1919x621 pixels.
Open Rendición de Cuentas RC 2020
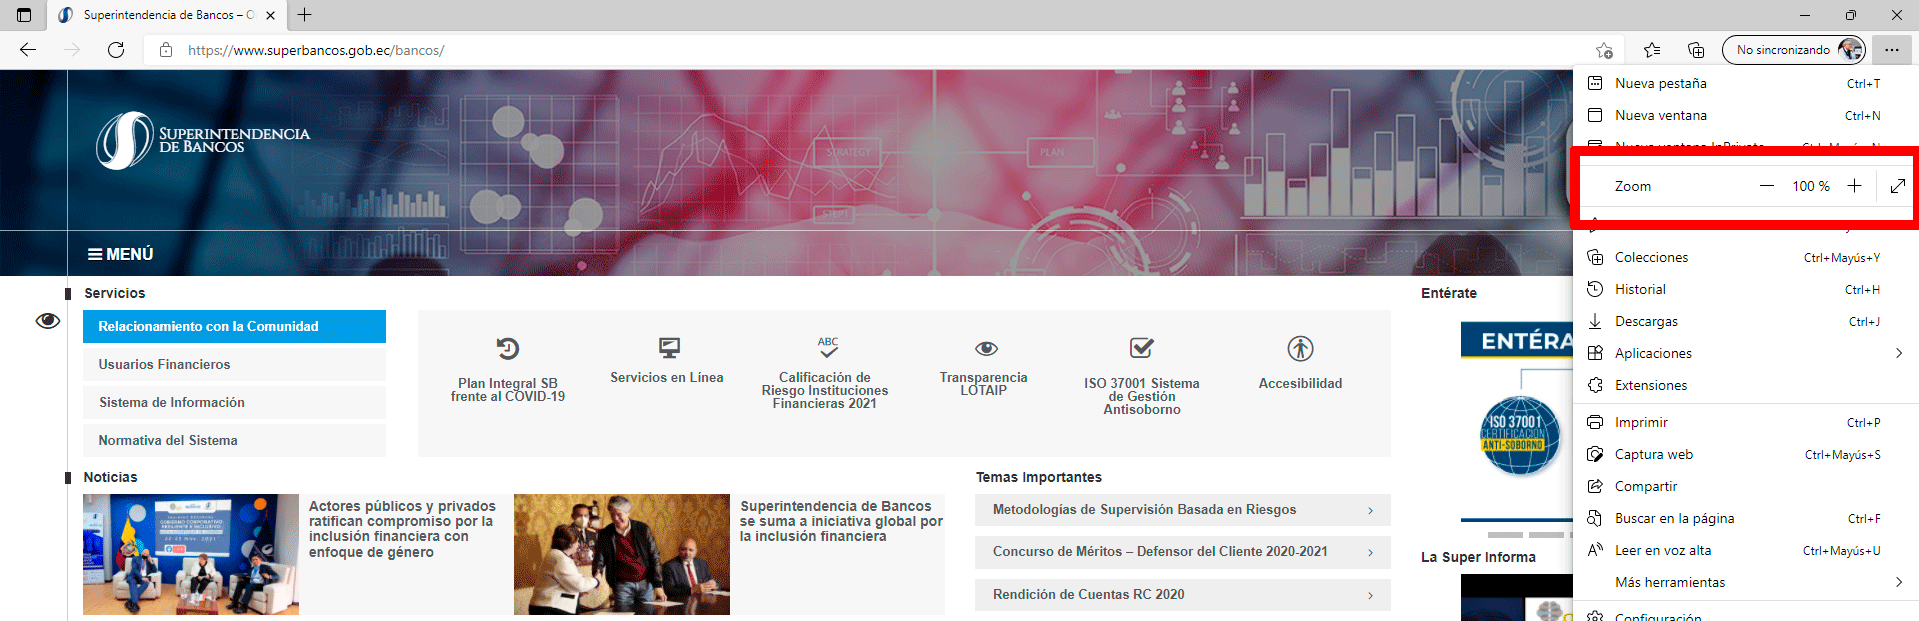coord(1183,595)
